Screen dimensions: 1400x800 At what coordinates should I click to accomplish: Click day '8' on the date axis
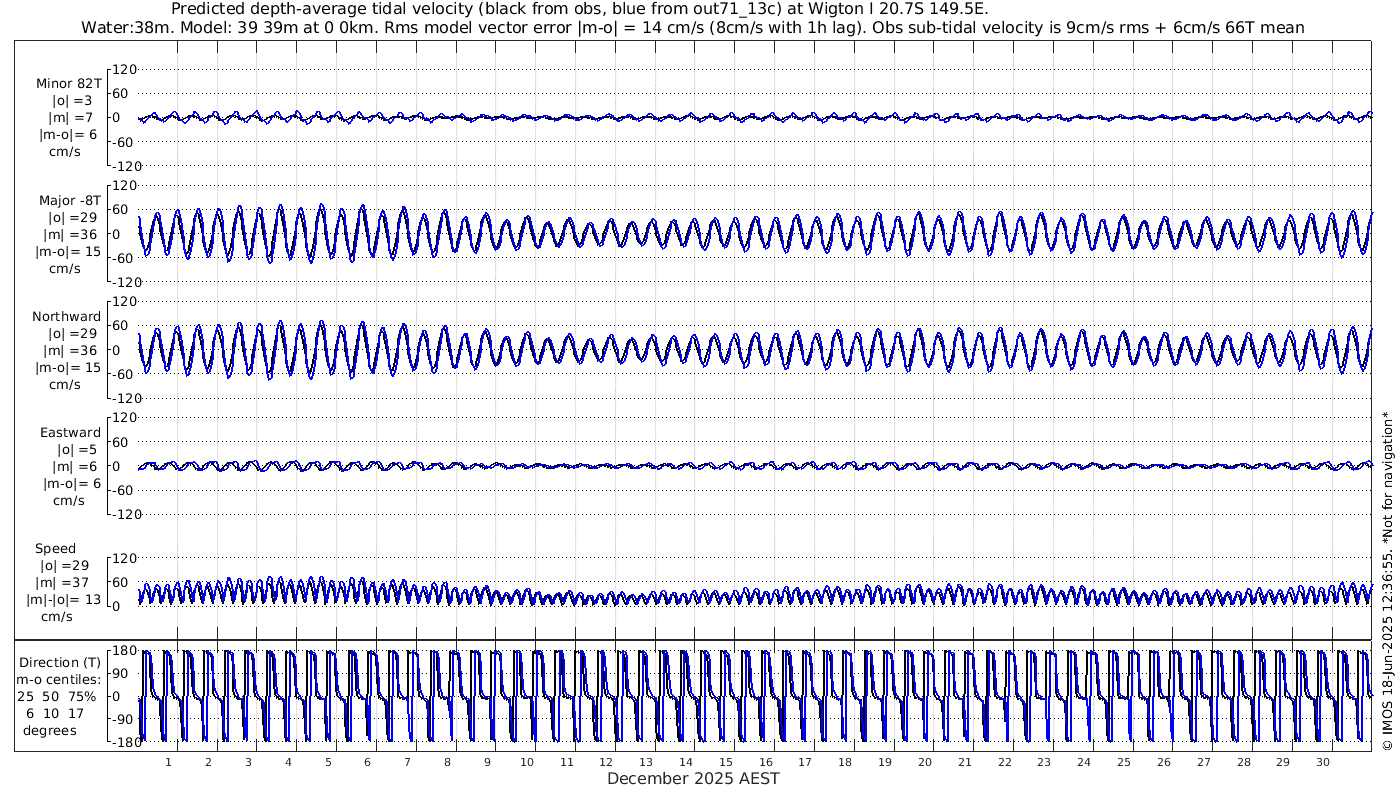point(447,762)
